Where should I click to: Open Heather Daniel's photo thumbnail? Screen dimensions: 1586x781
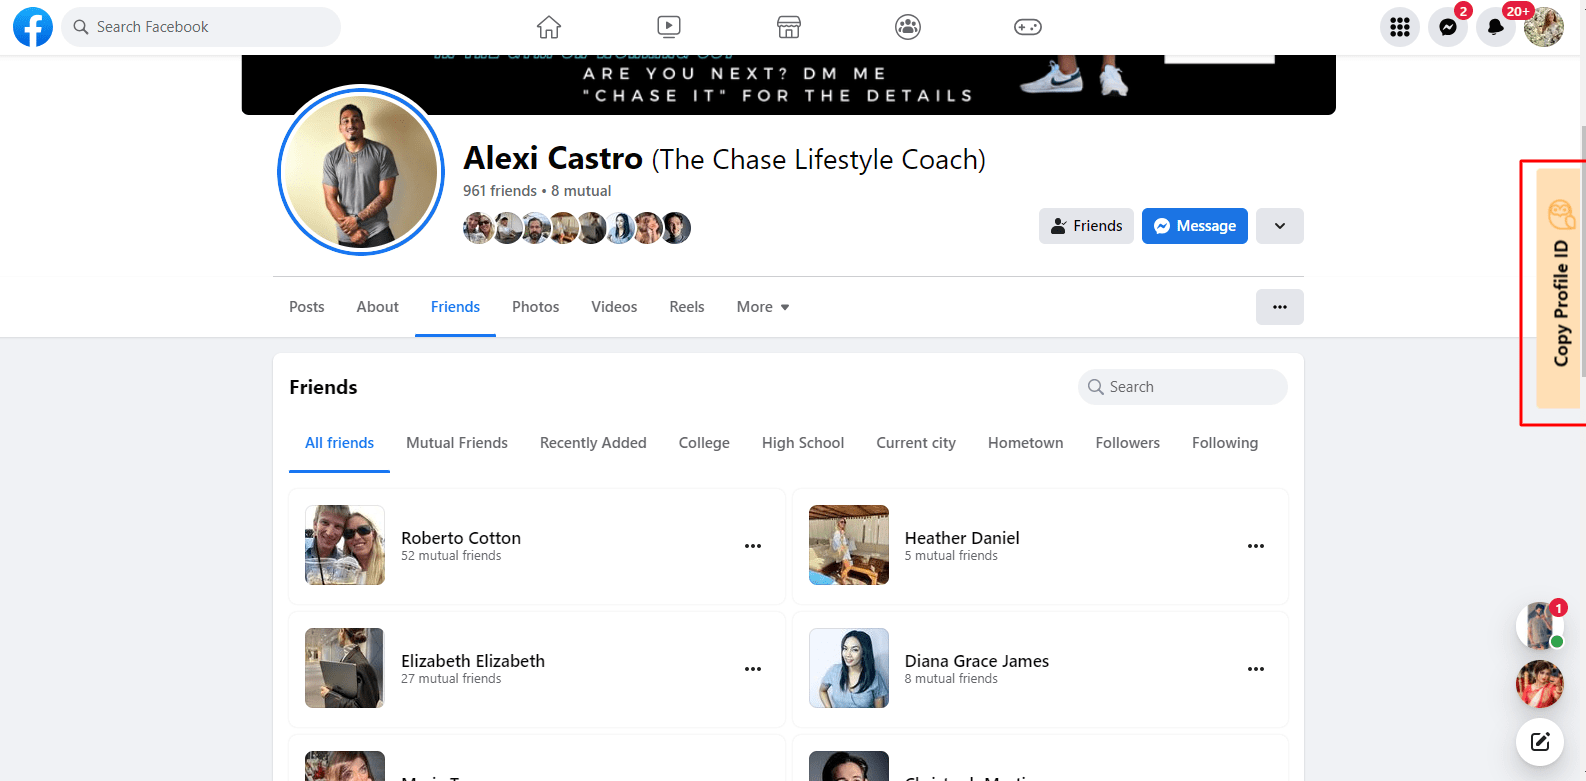pyautogui.click(x=849, y=545)
